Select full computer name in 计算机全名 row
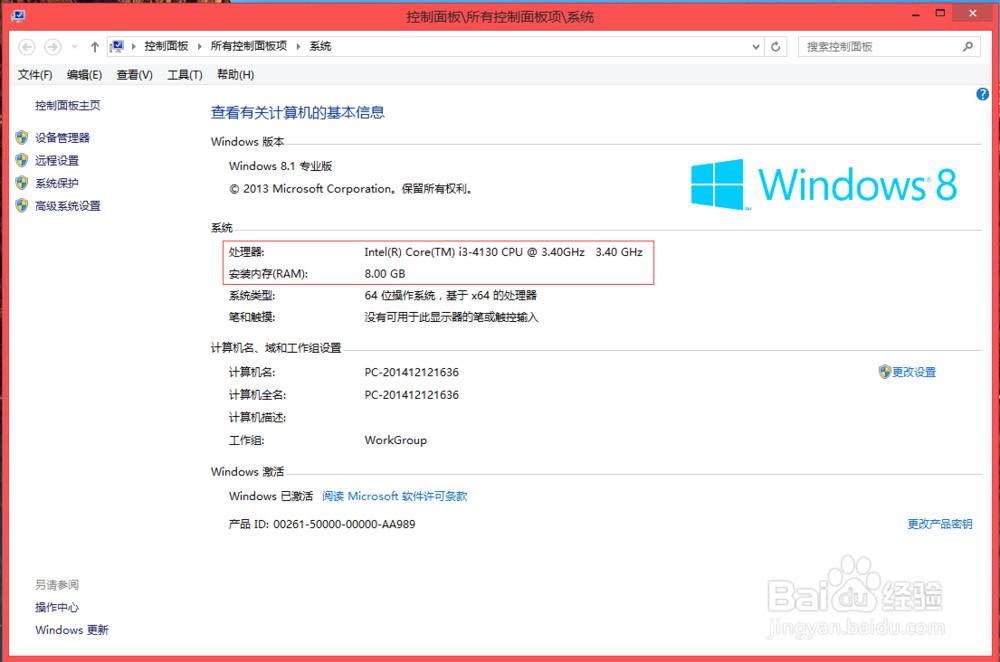Viewport: 1000px width, 662px height. 412,395
